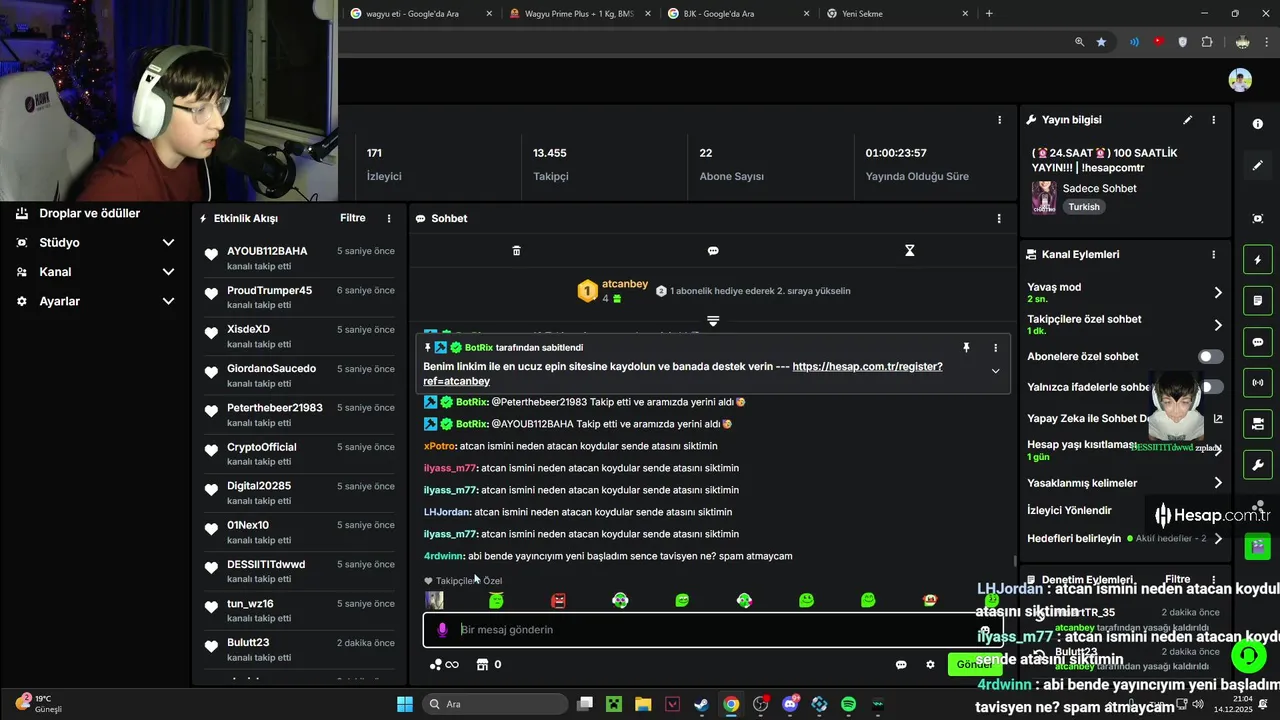Open Yasaklanmış kelimeler arrow

pos(1218,483)
